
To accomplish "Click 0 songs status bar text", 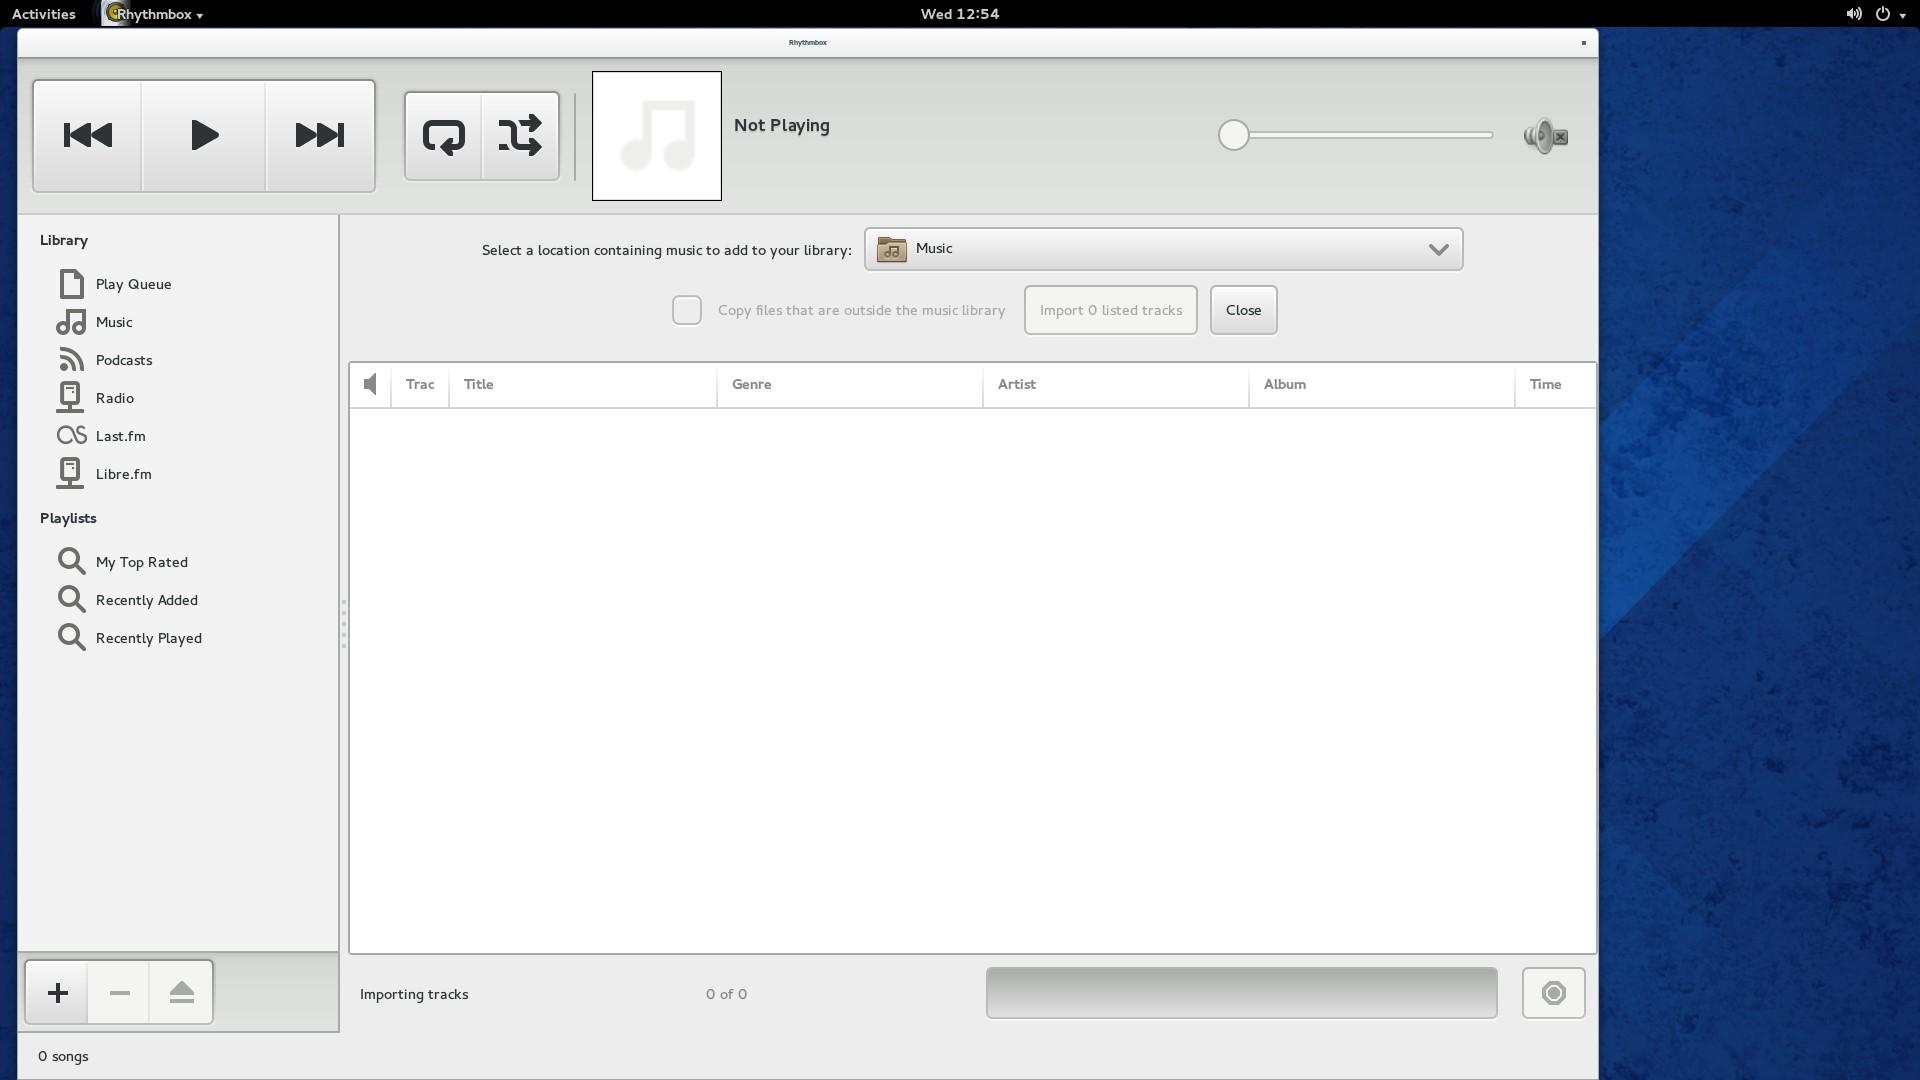I will [63, 1056].
